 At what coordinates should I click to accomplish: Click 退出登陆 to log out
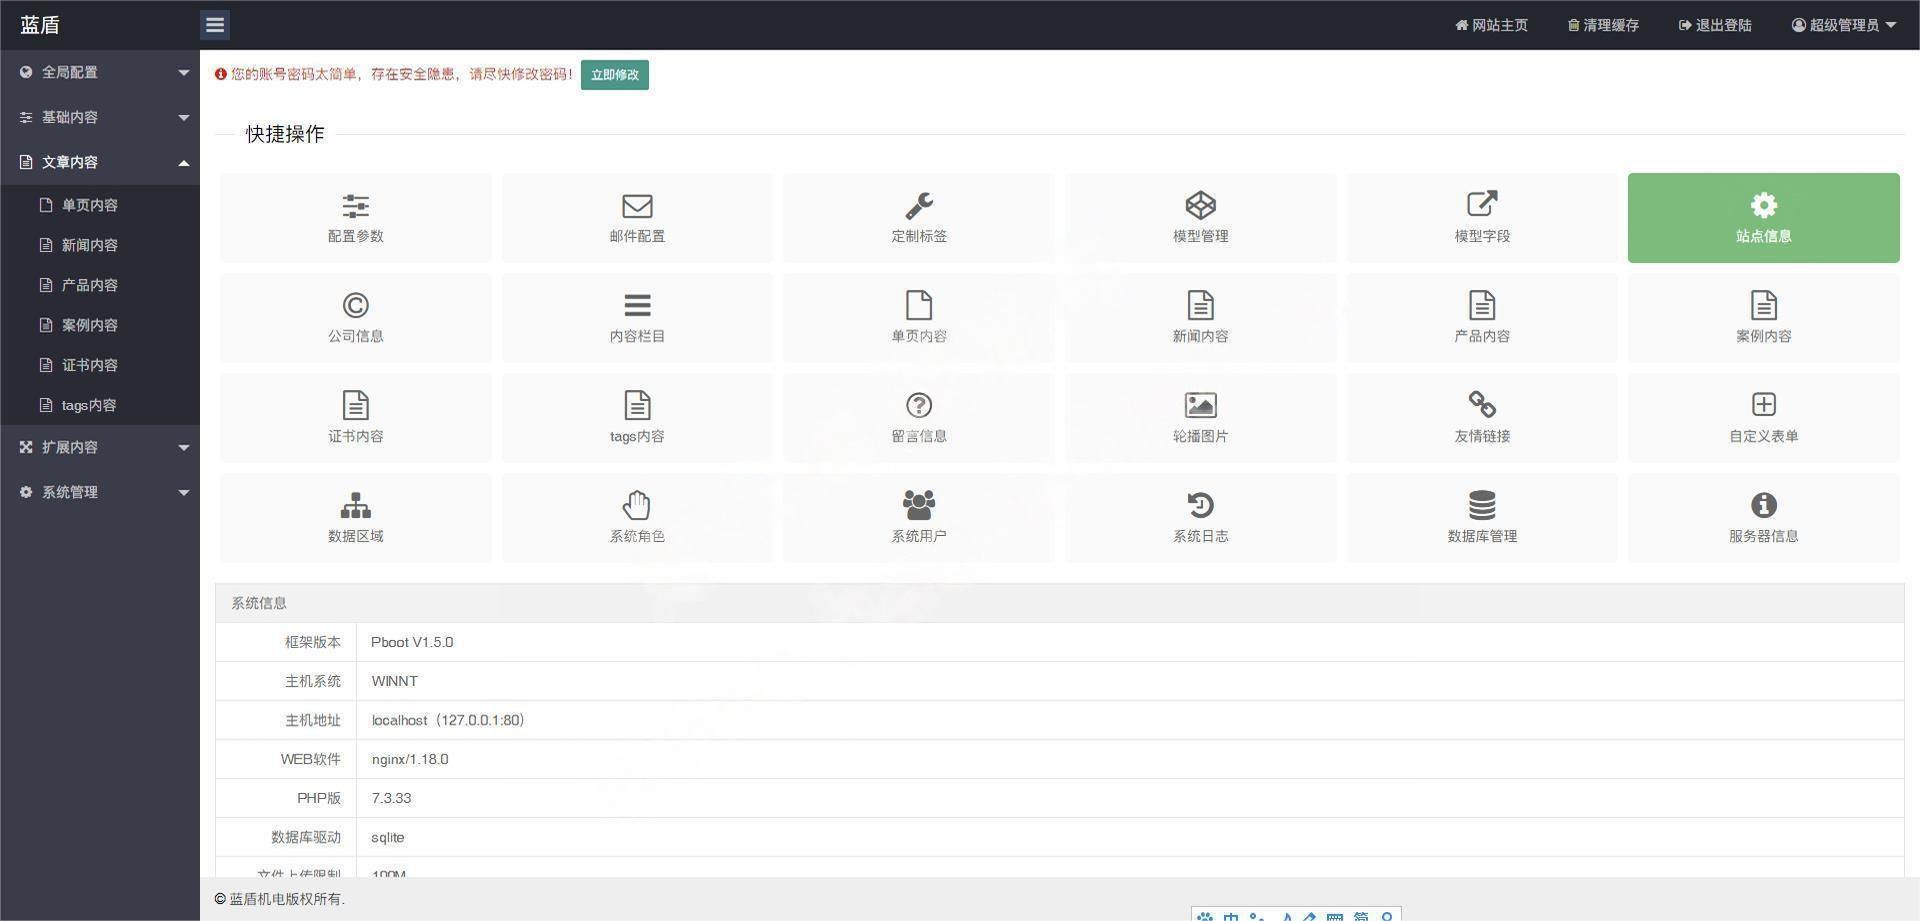tap(1715, 25)
